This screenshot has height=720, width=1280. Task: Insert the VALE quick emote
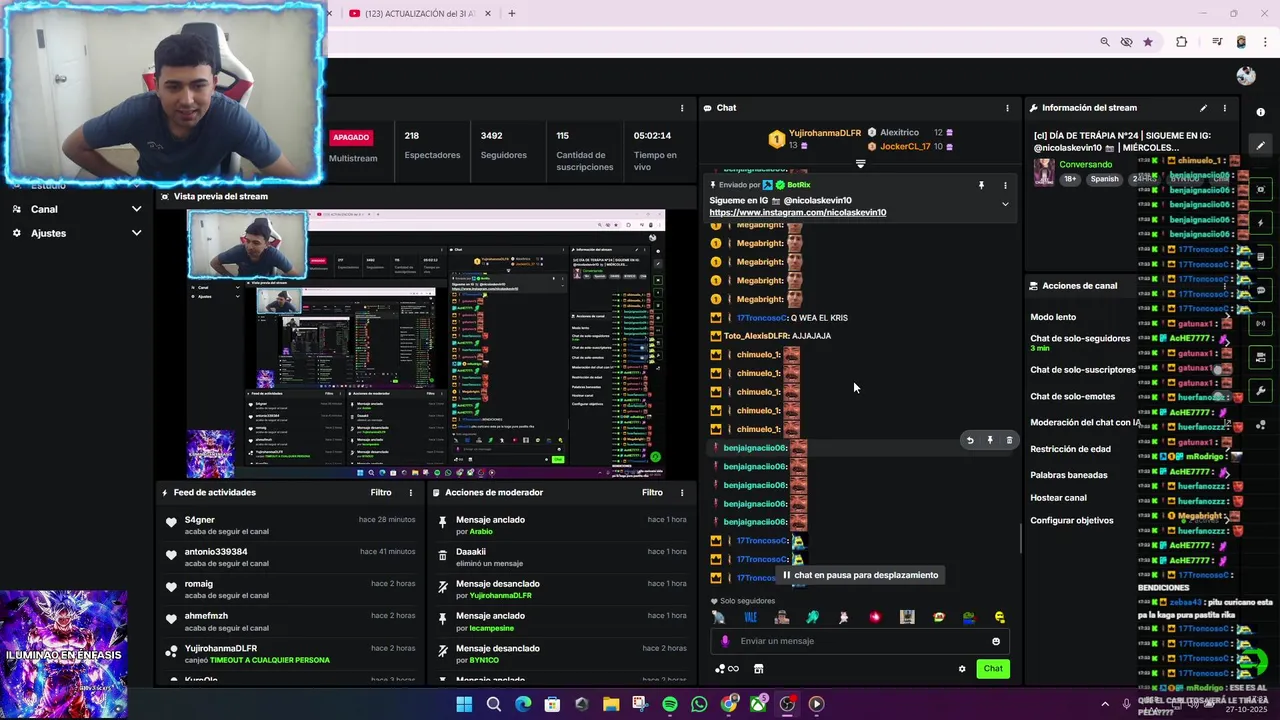750,618
